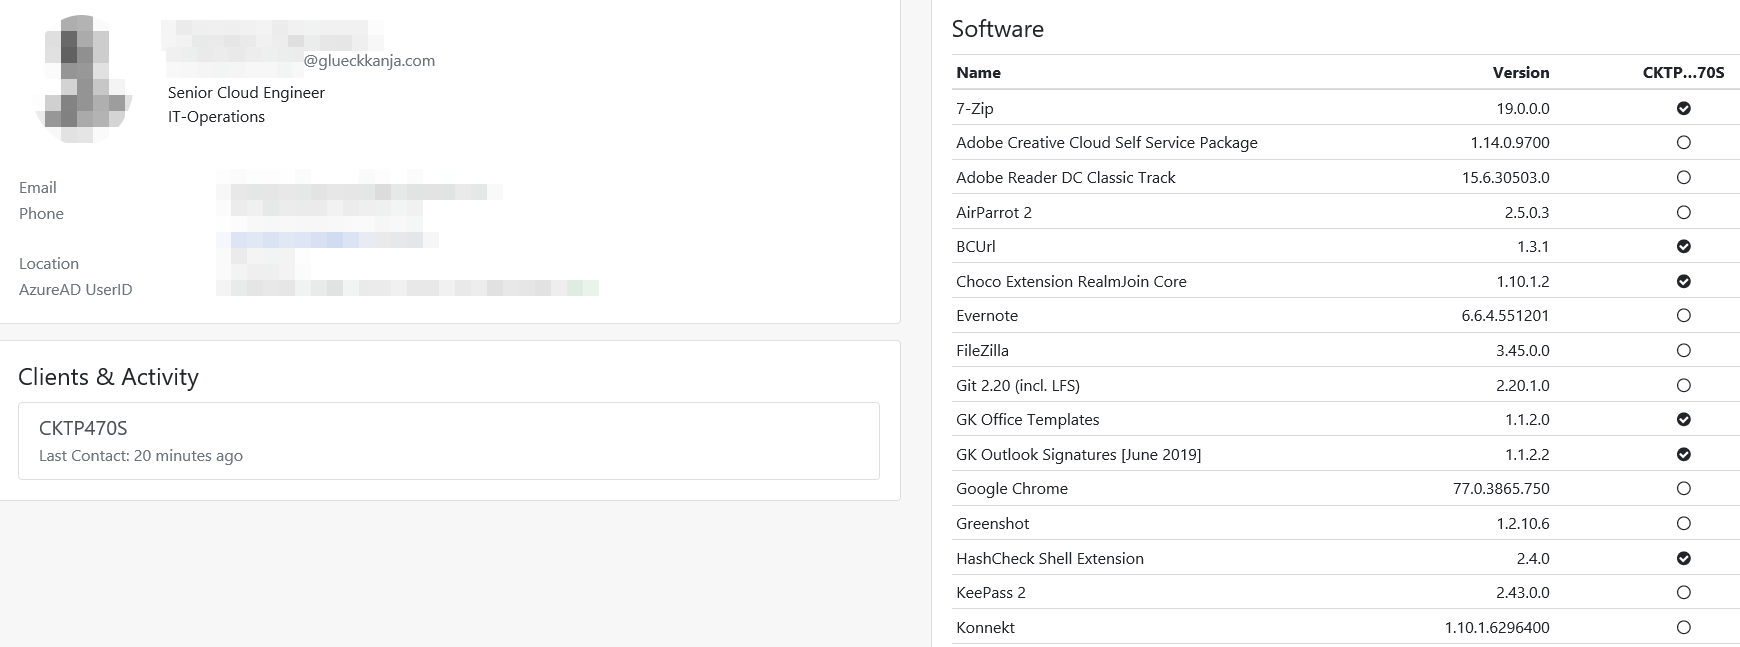Image resolution: width=1740 pixels, height=647 pixels.
Task: Click the Location field label
Action: [49, 263]
